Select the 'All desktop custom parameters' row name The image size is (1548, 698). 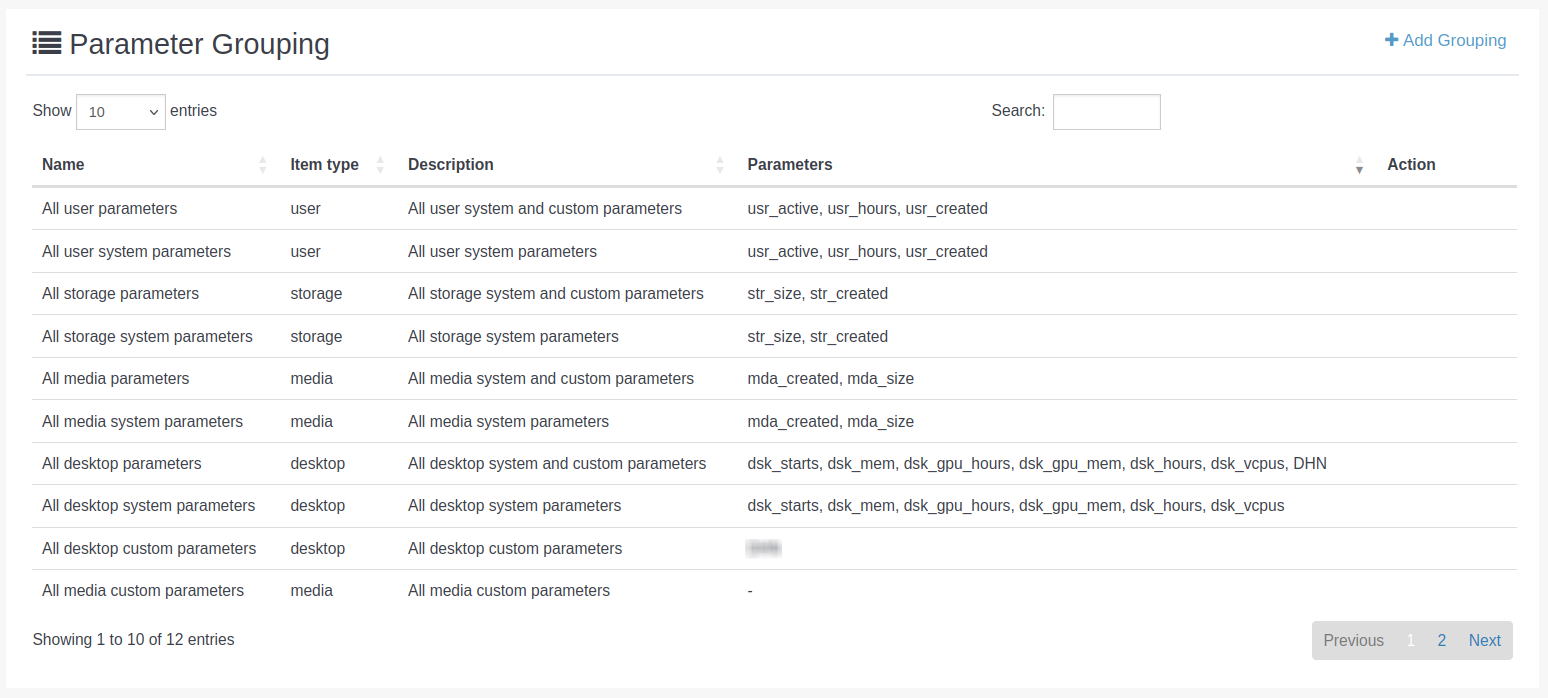pyautogui.click(x=149, y=548)
